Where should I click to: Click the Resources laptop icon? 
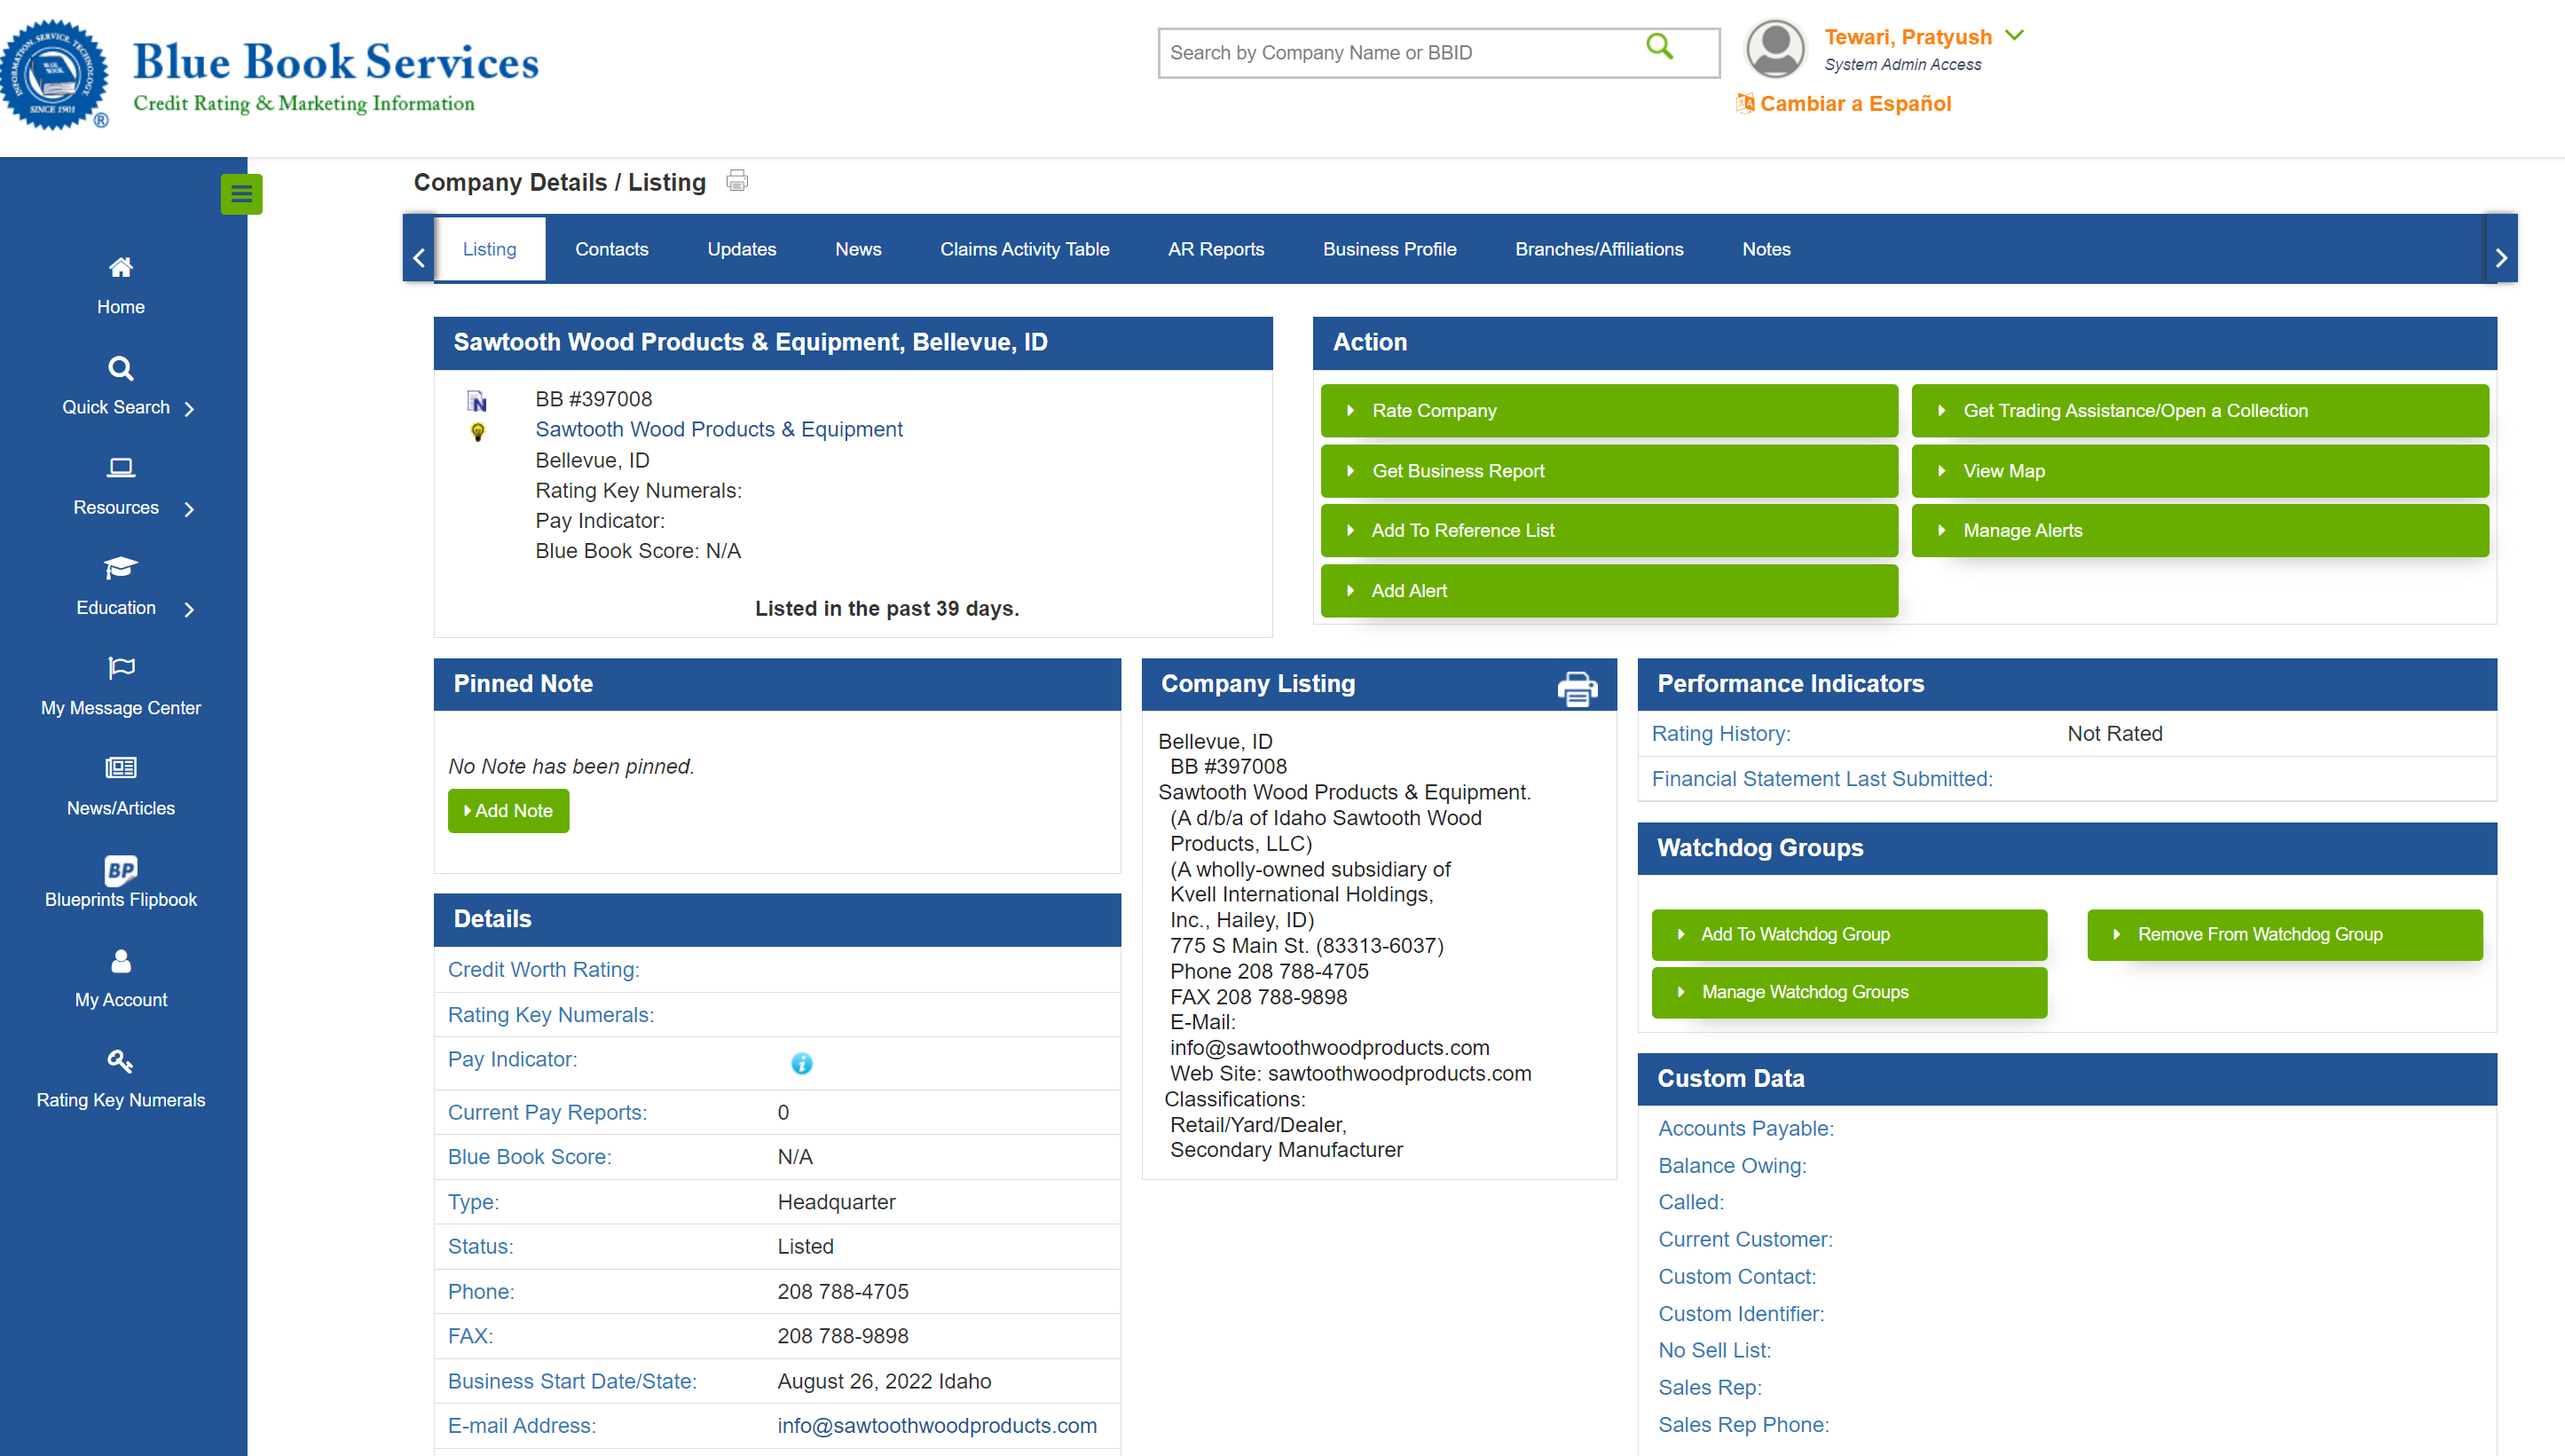(121, 467)
